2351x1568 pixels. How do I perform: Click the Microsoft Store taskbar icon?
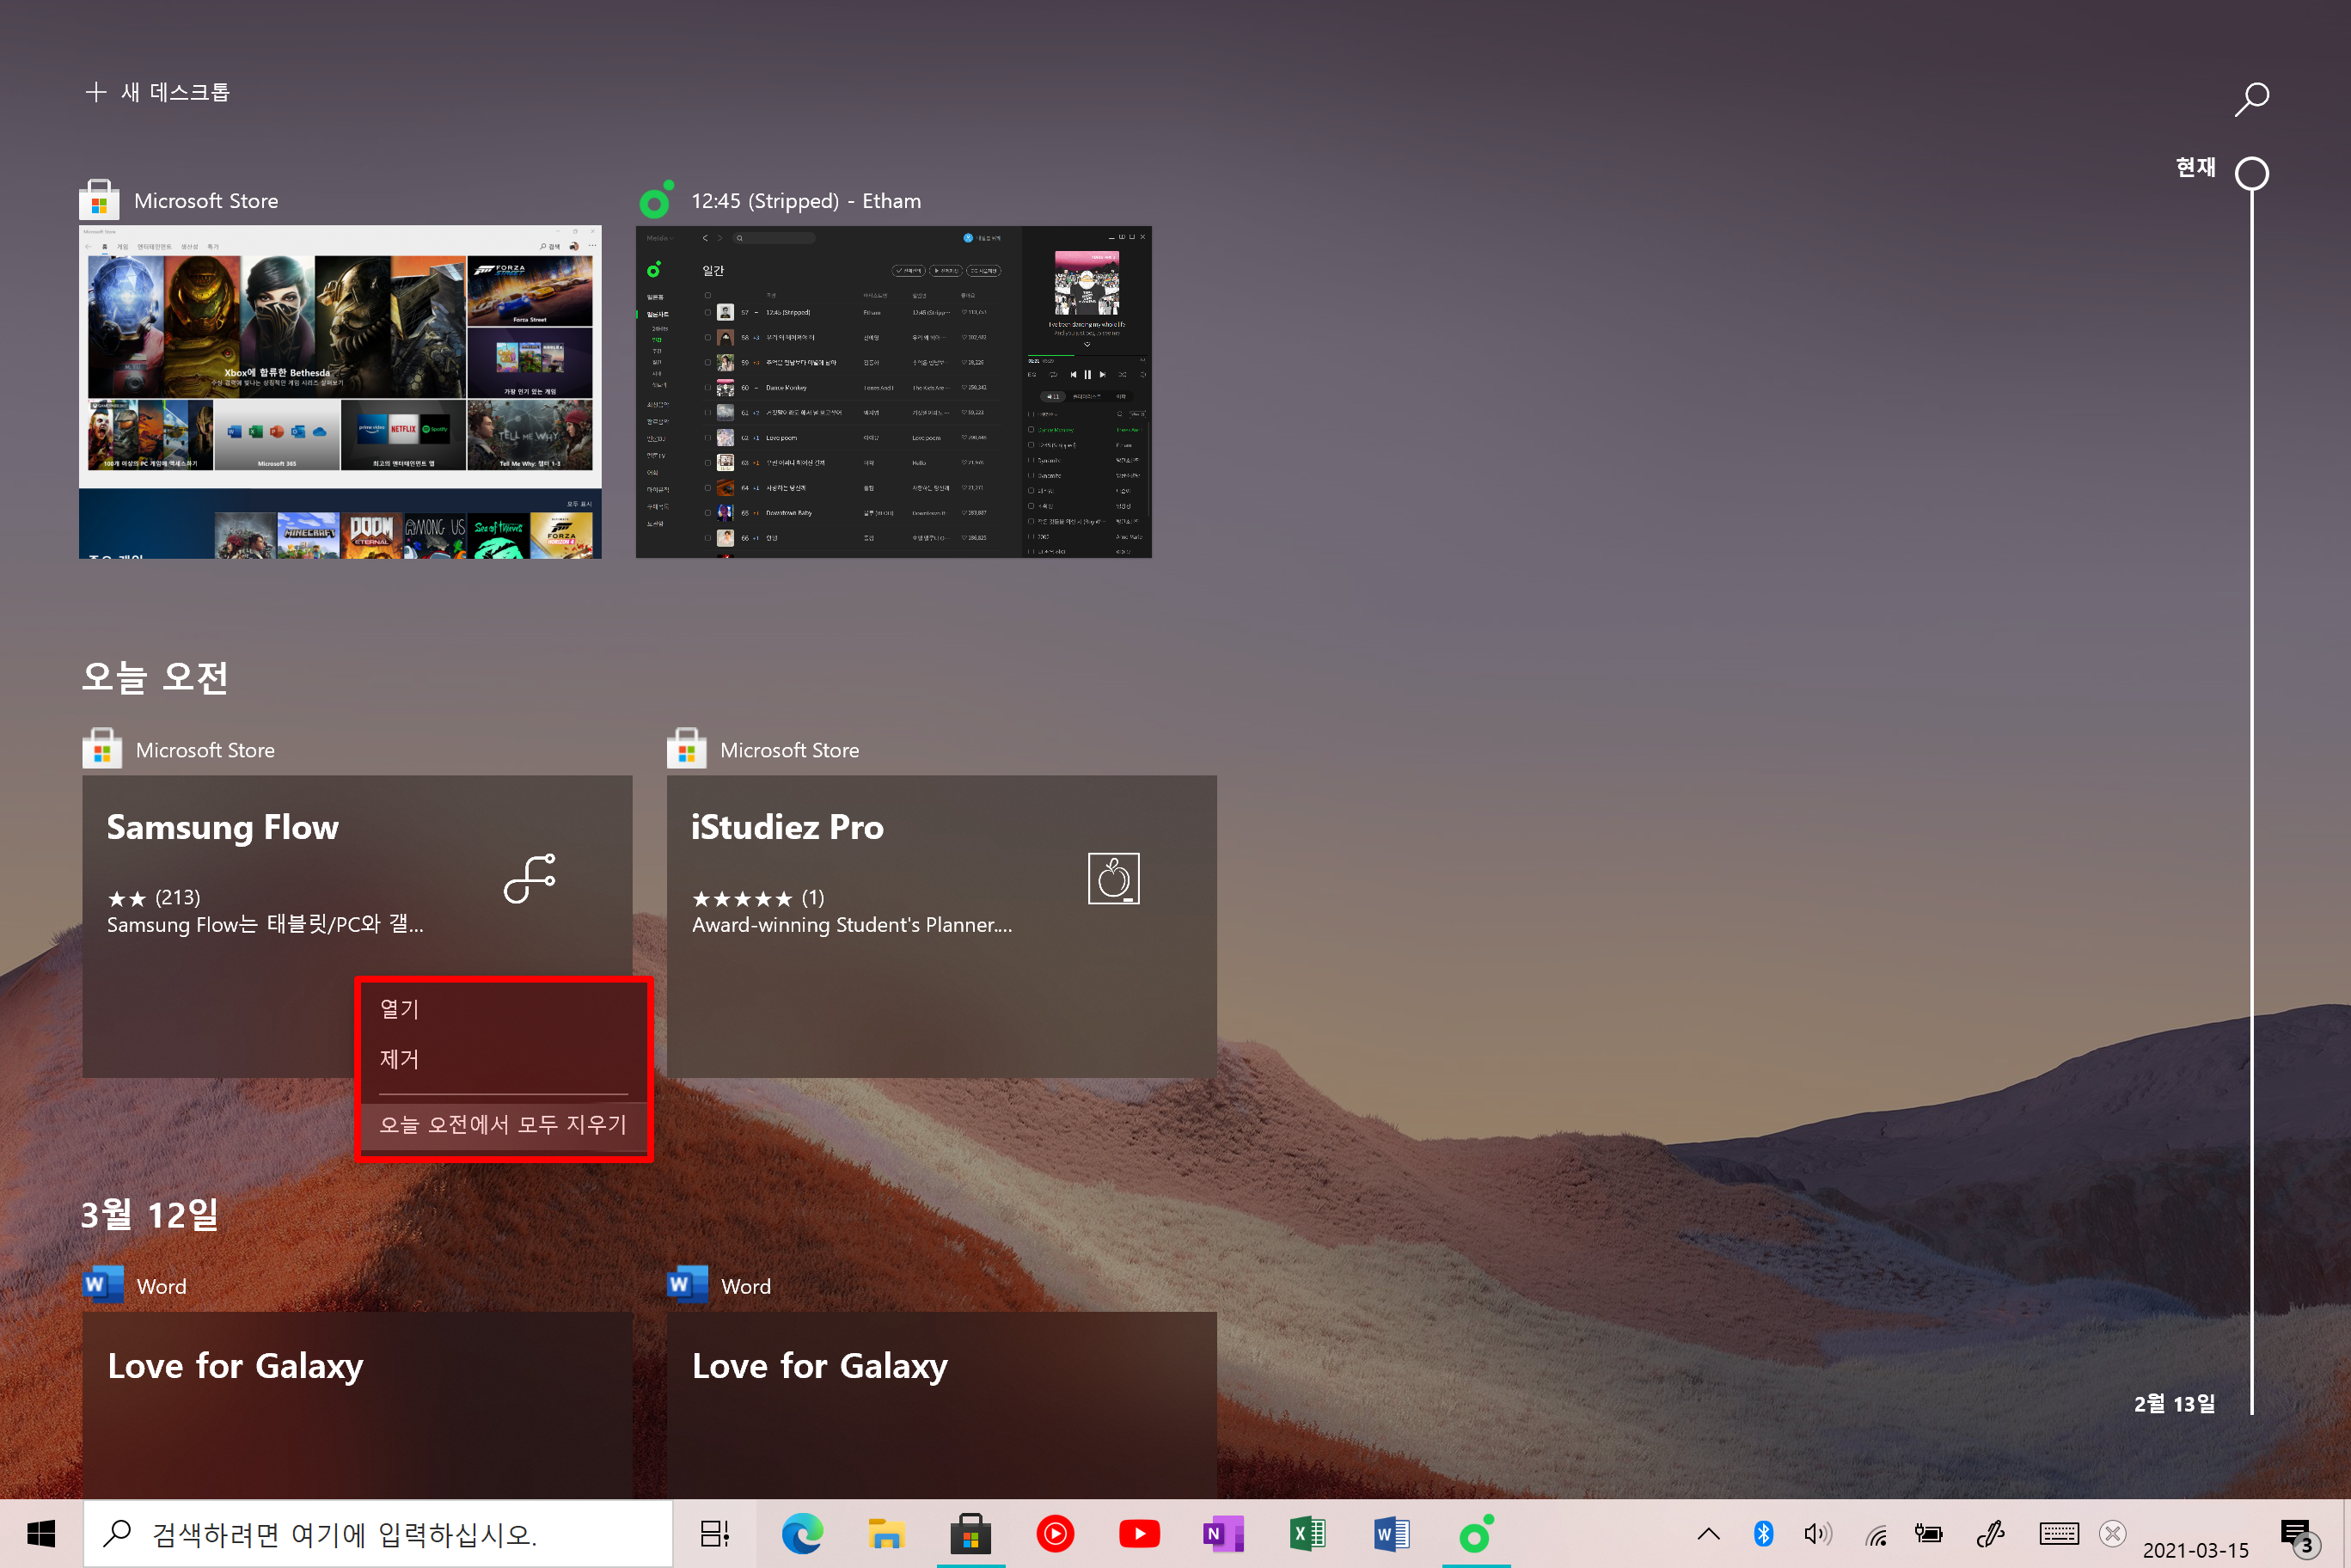(x=970, y=1533)
